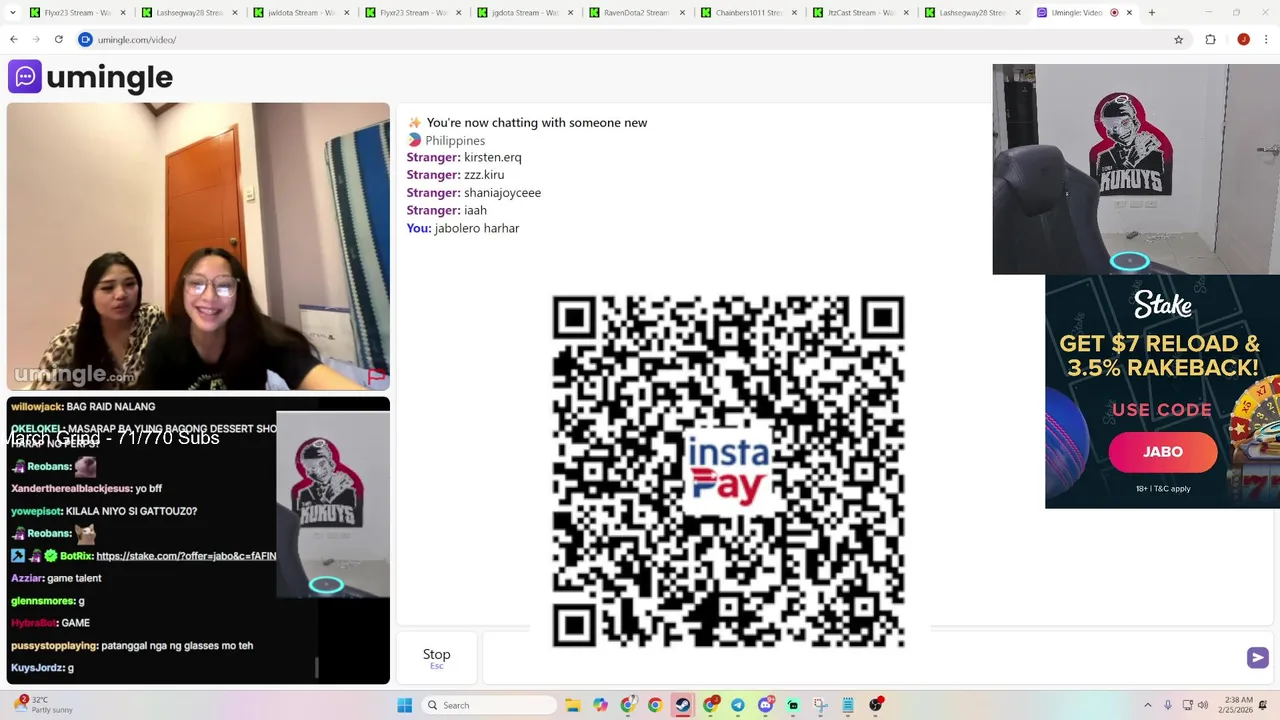This screenshot has width=1280, height=720.
Task: Open Discord from the taskbar
Action: pos(766,705)
